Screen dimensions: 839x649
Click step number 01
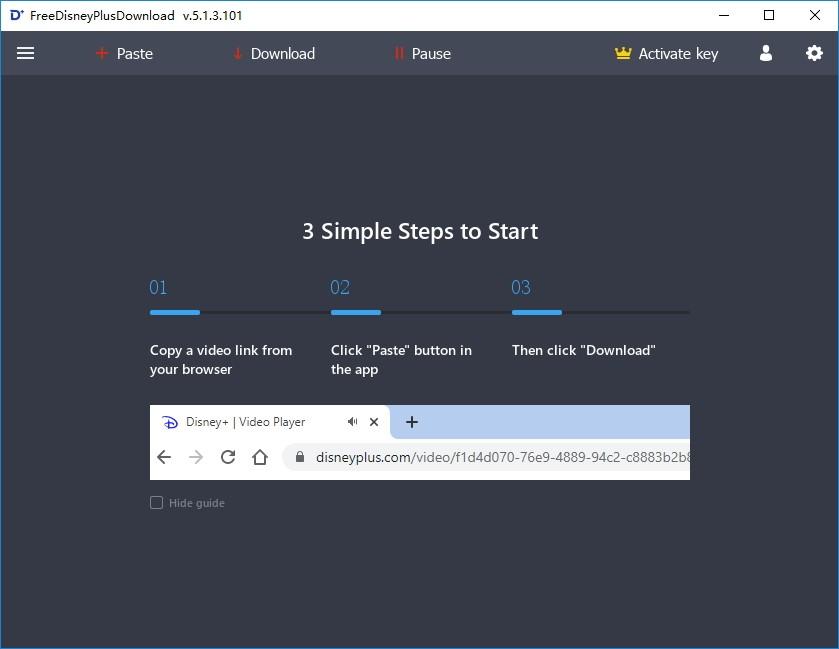coord(158,287)
